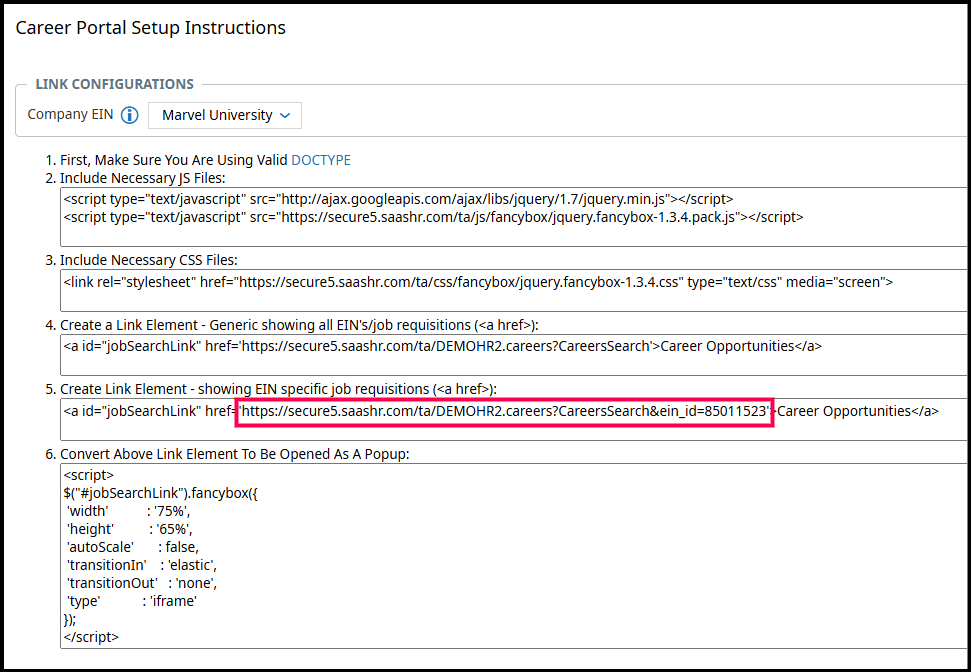Click the 'transitionOut' : 'none' line
The width and height of the screenshot is (971, 672).
141,583
